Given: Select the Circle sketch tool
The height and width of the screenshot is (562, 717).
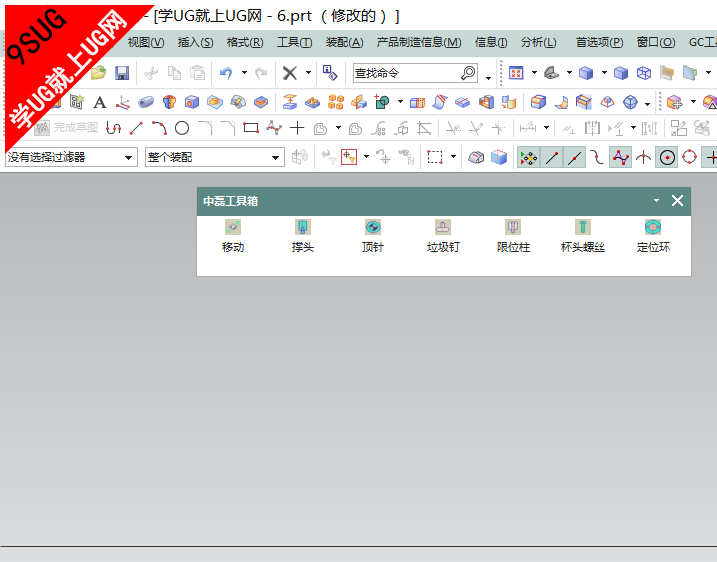Looking at the screenshot, I should pos(182,128).
